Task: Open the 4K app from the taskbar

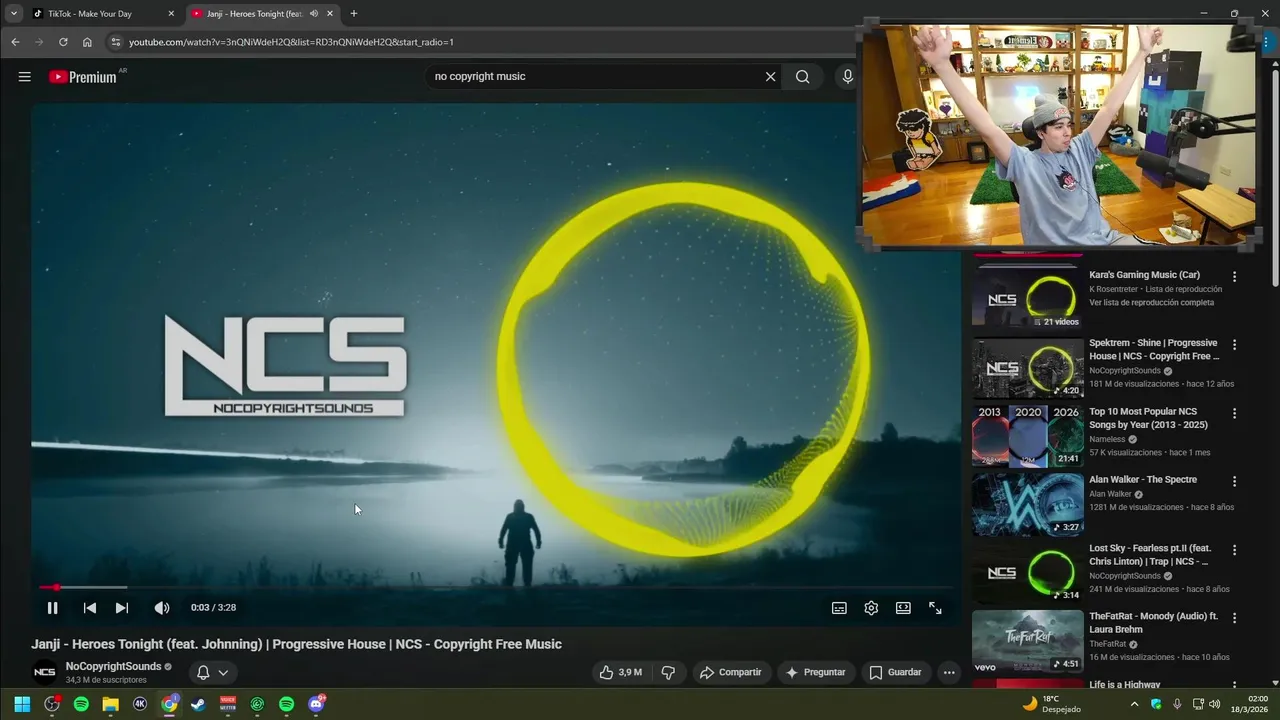Action: tap(140, 704)
